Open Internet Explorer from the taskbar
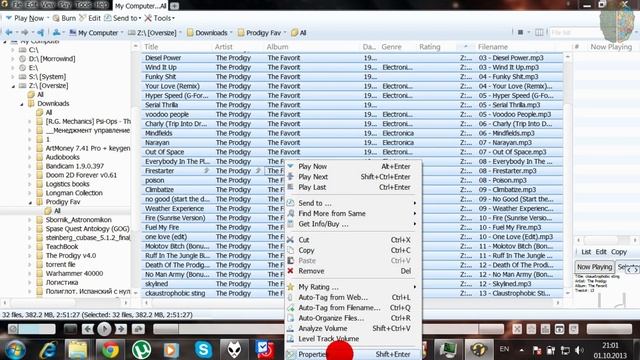640x360 pixels. tap(48, 350)
